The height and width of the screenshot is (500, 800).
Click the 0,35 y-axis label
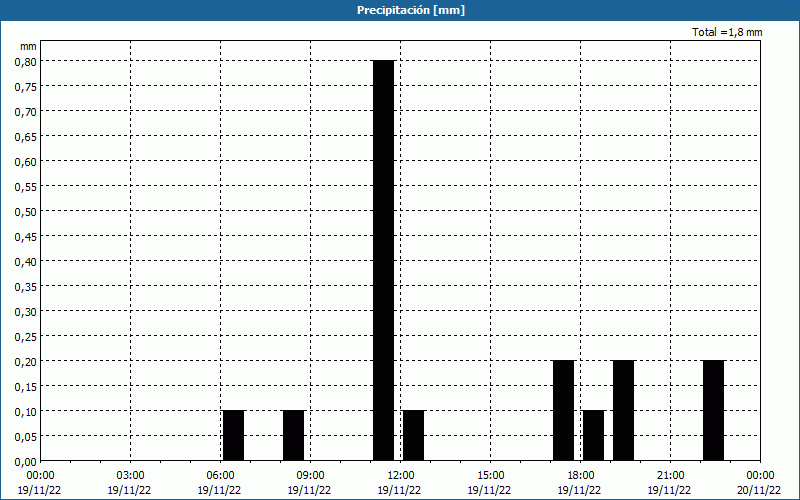(26, 286)
